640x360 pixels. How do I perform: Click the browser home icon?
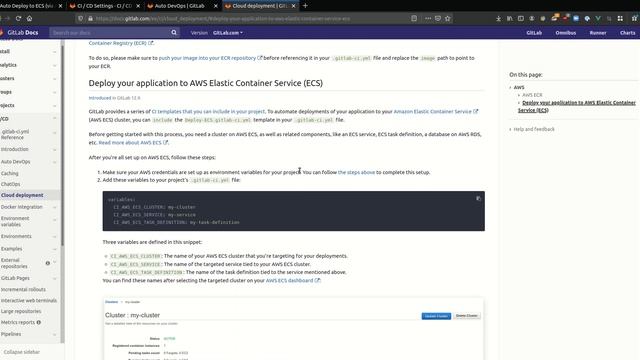click(x=29, y=18)
